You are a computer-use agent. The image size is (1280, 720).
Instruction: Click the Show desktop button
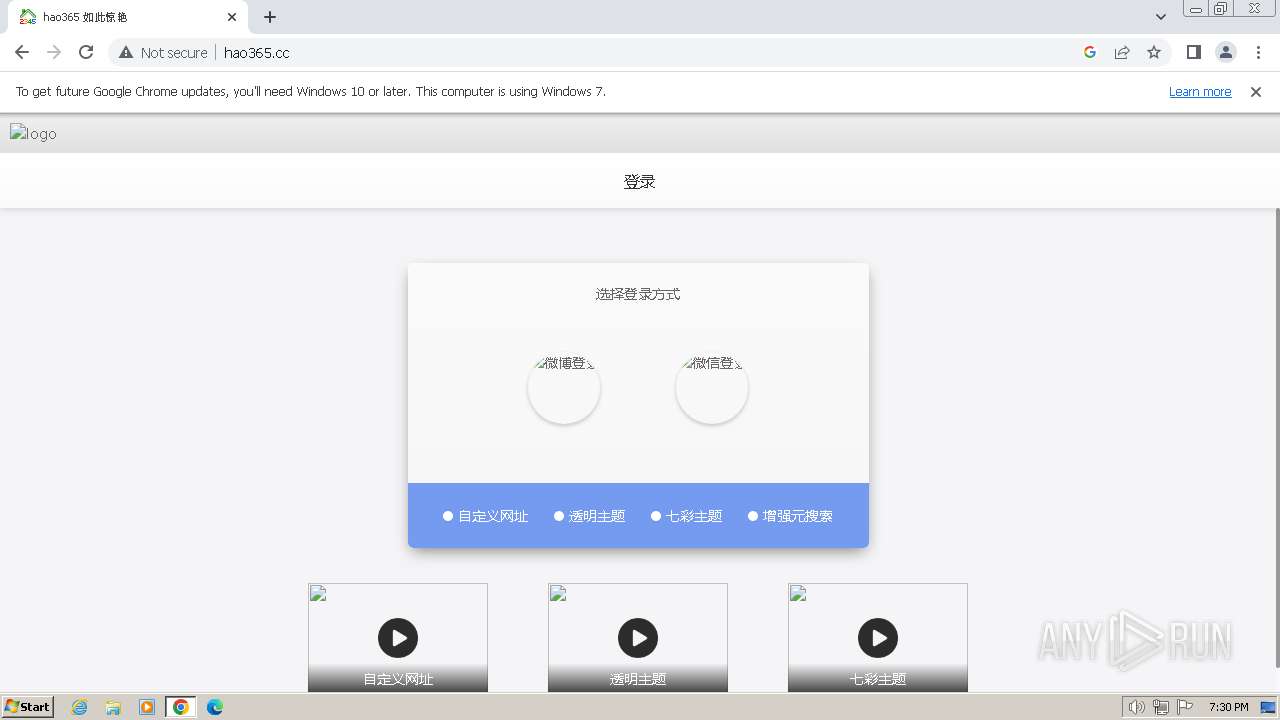[1270, 707]
